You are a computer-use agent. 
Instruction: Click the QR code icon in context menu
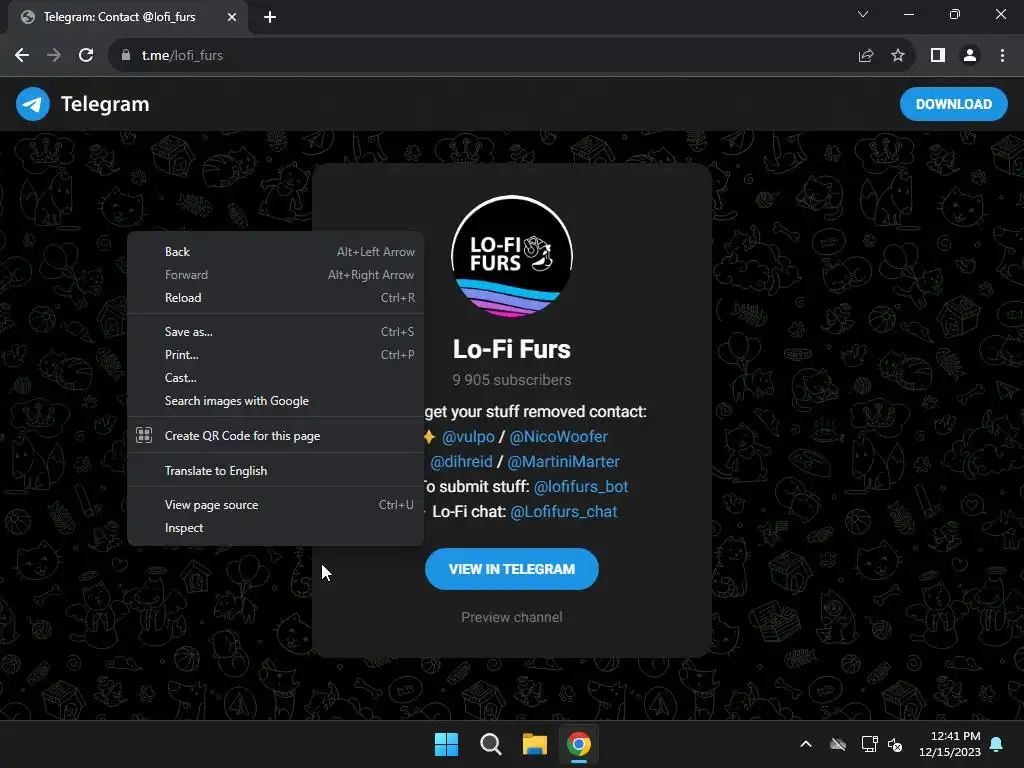tap(144, 436)
